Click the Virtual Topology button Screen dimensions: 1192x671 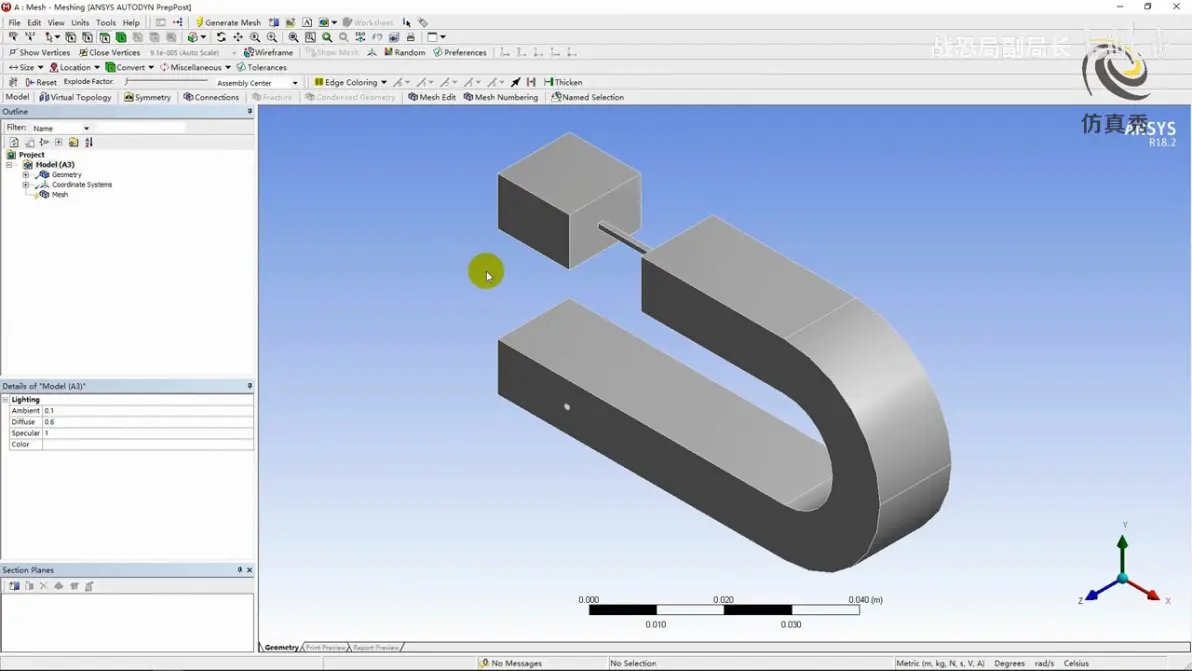tap(75, 97)
